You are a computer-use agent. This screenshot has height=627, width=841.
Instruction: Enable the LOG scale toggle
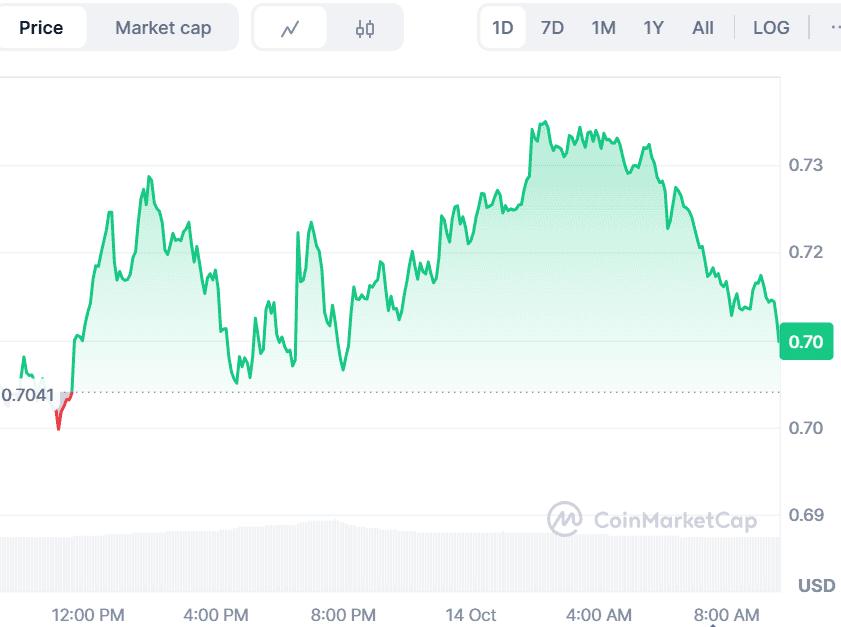(x=771, y=28)
